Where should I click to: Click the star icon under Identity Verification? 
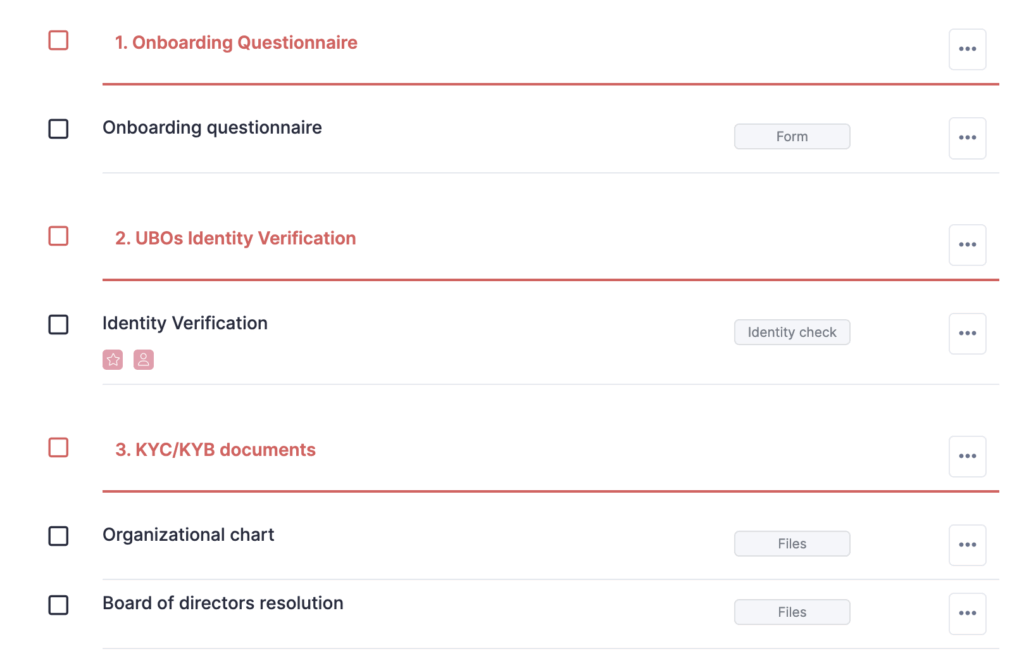click(113, 360)
